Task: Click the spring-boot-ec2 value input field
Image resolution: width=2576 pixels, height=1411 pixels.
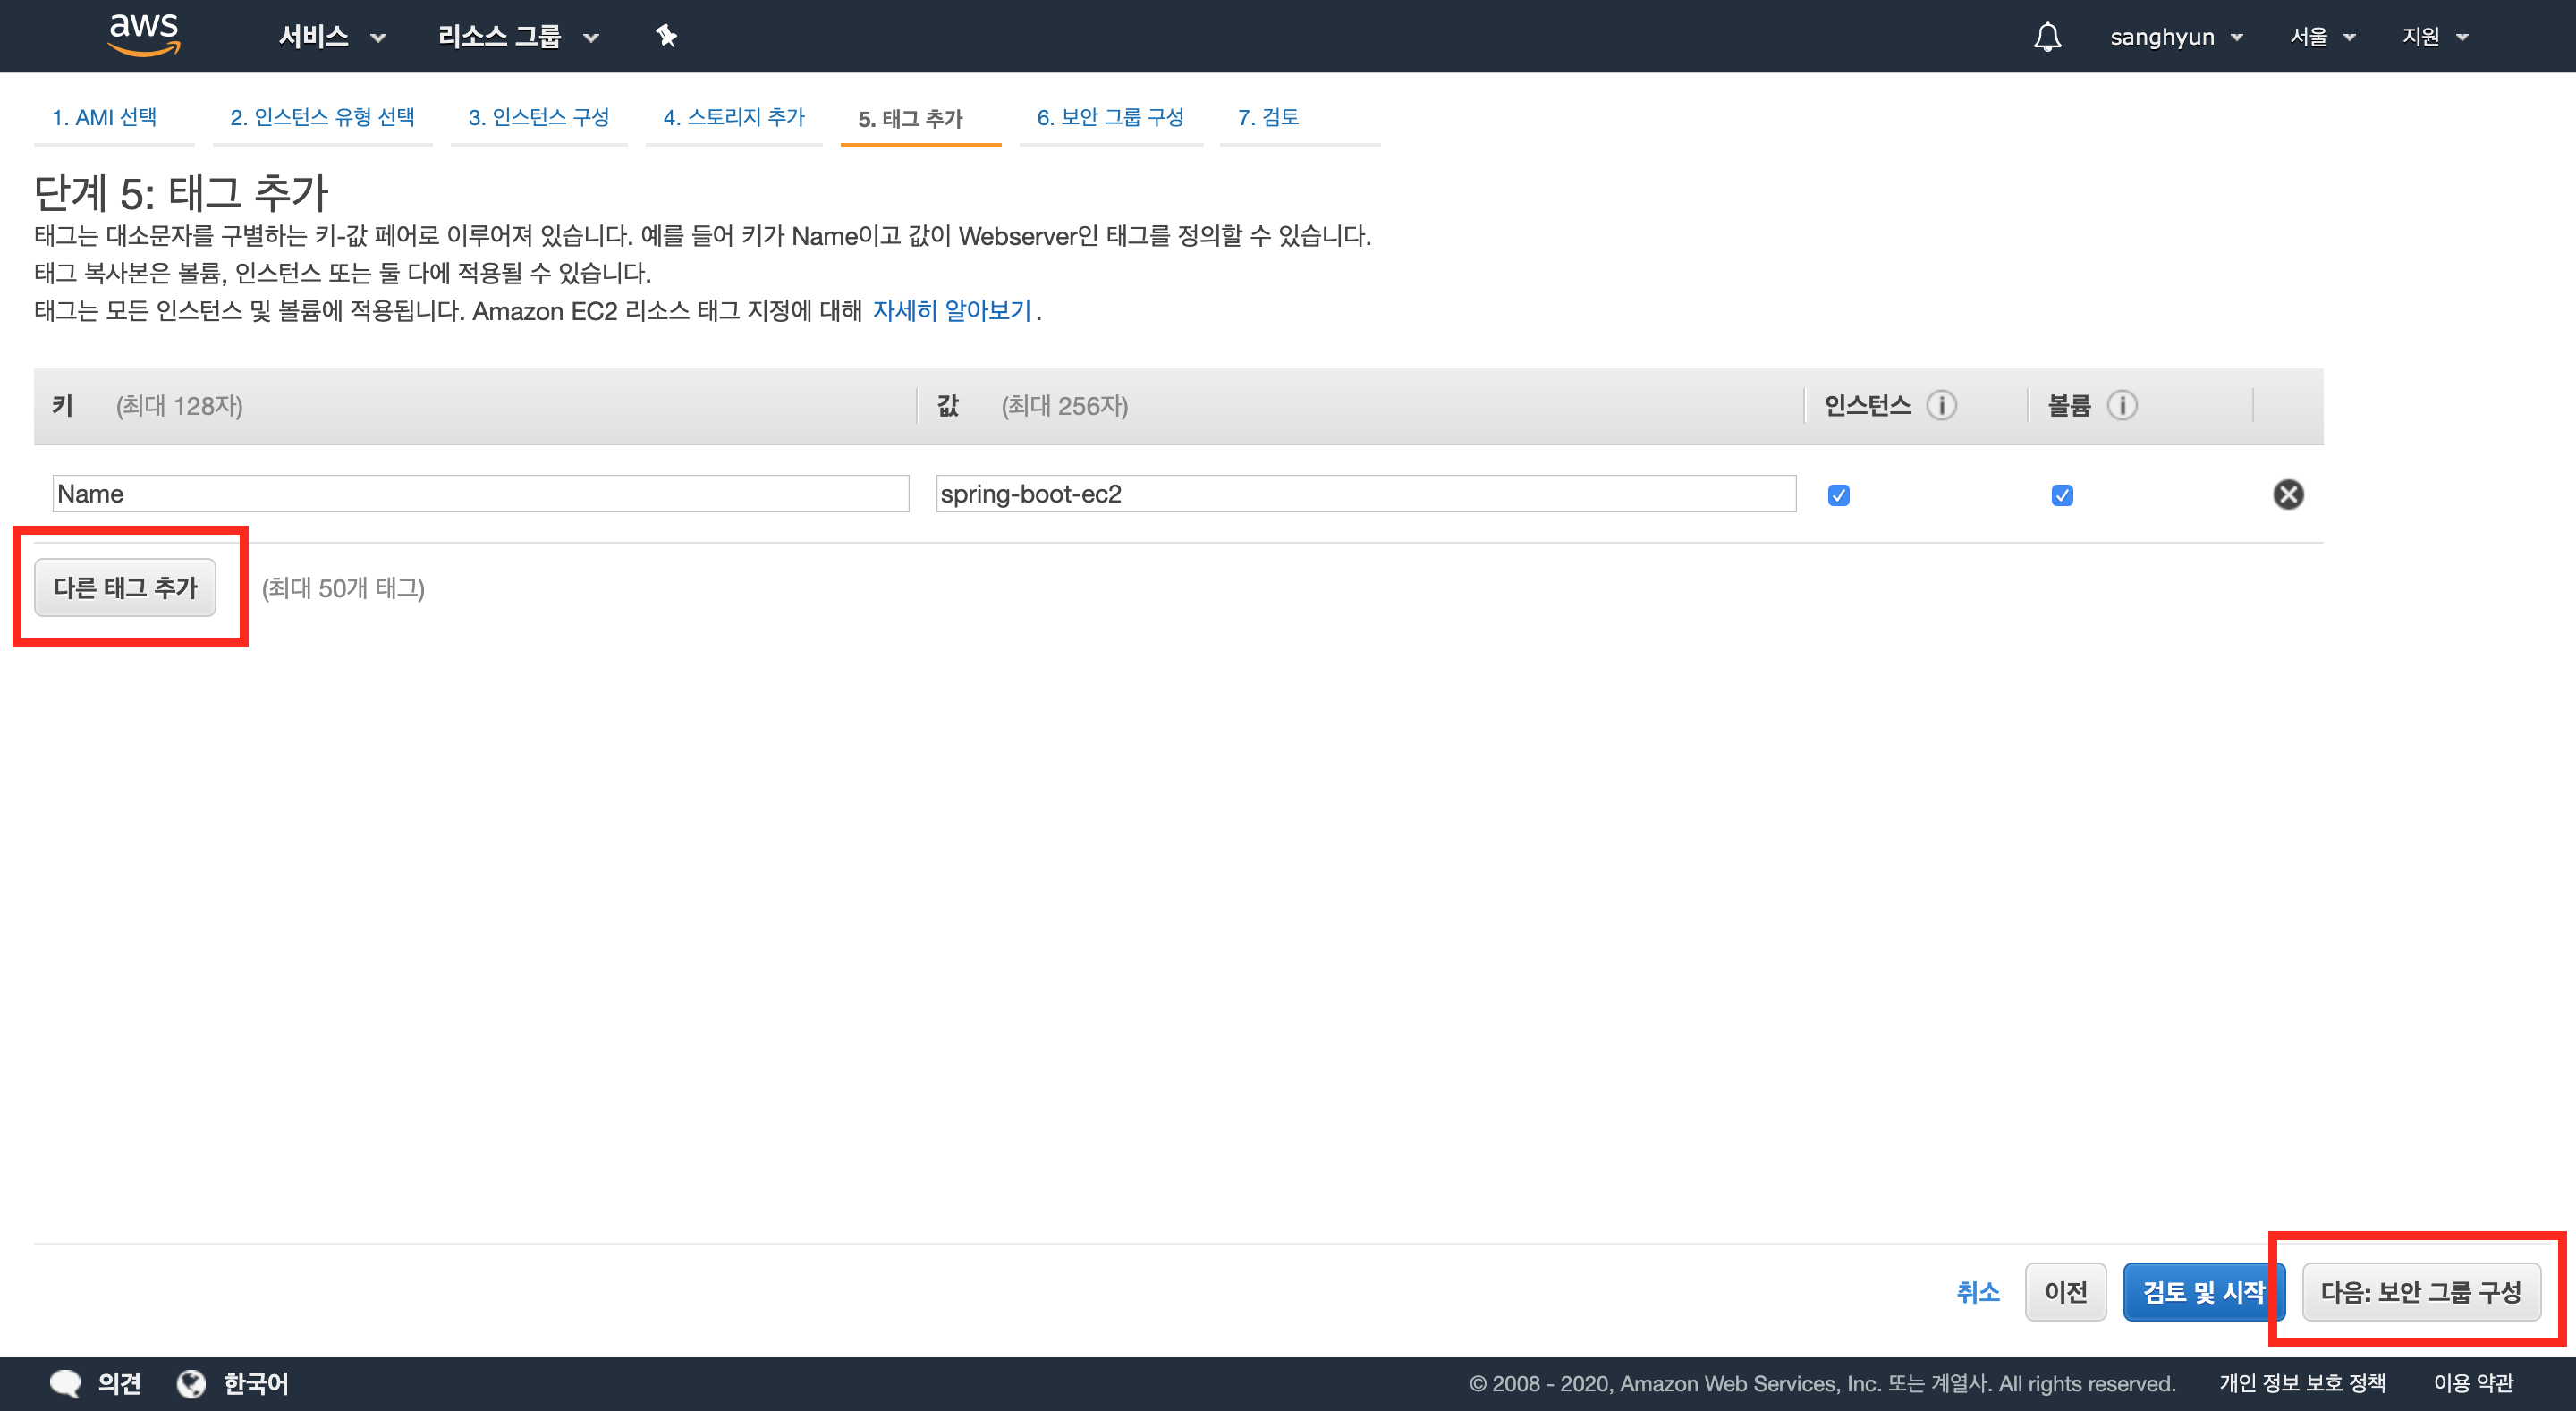Action: [x=1365, y=494]
